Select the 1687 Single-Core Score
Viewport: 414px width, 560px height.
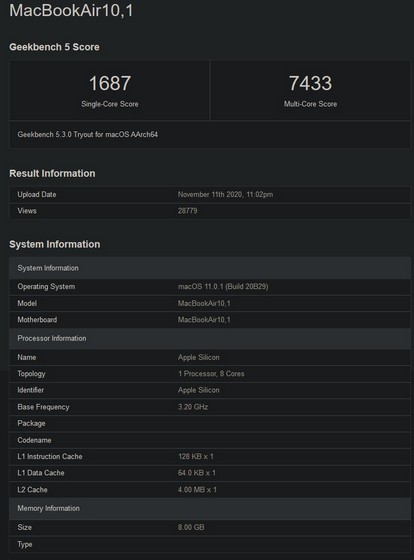coord(110,83)
